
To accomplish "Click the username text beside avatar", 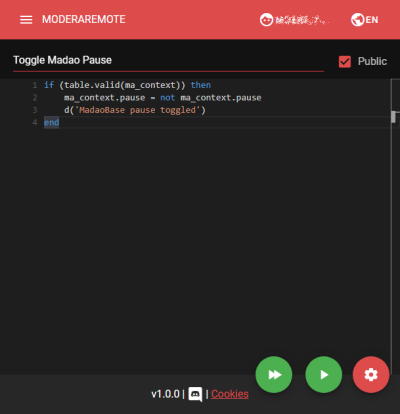I will (x=302, y=20).
